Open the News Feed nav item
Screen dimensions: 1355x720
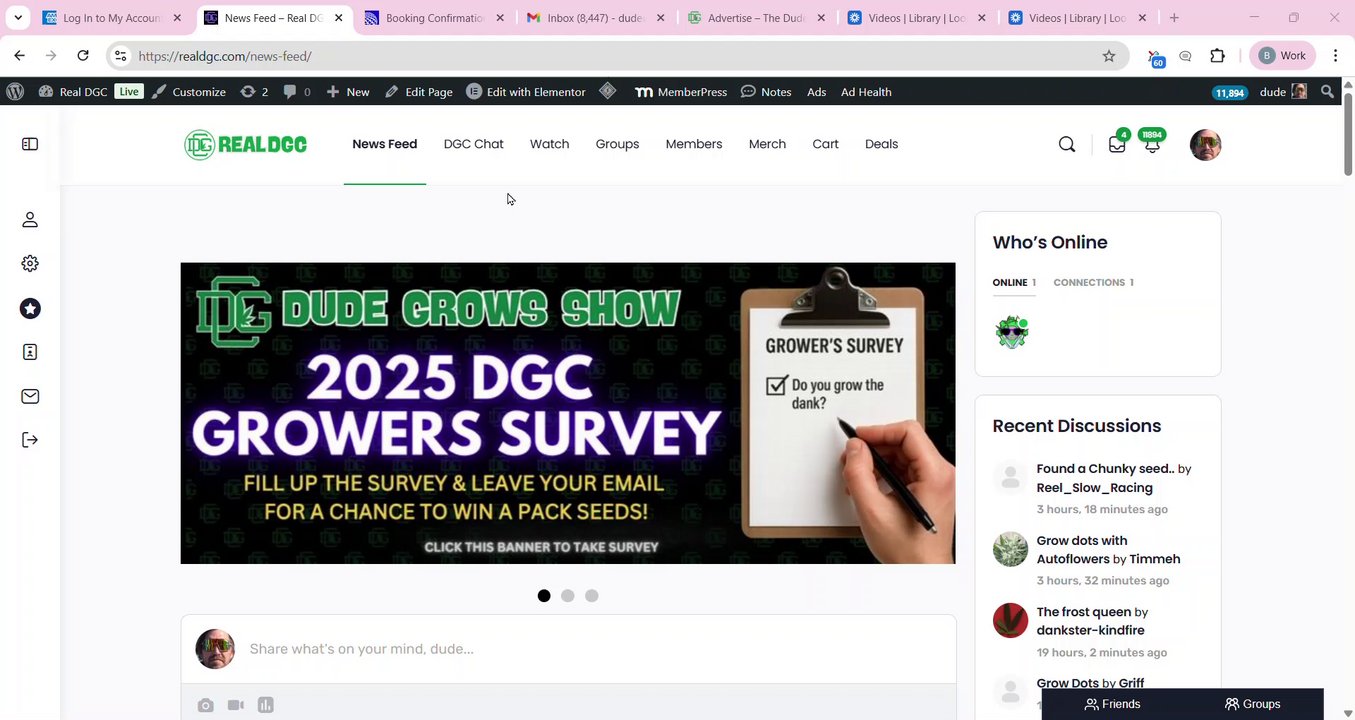tap(384, 144)
